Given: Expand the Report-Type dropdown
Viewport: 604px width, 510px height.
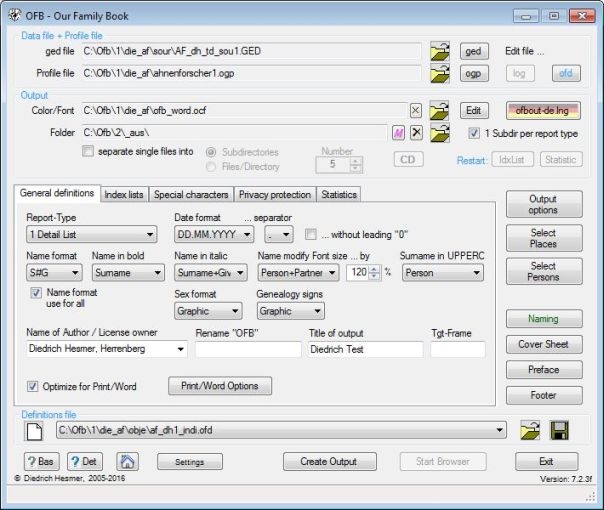Looking at the screenshot, I should pos(92,235).
